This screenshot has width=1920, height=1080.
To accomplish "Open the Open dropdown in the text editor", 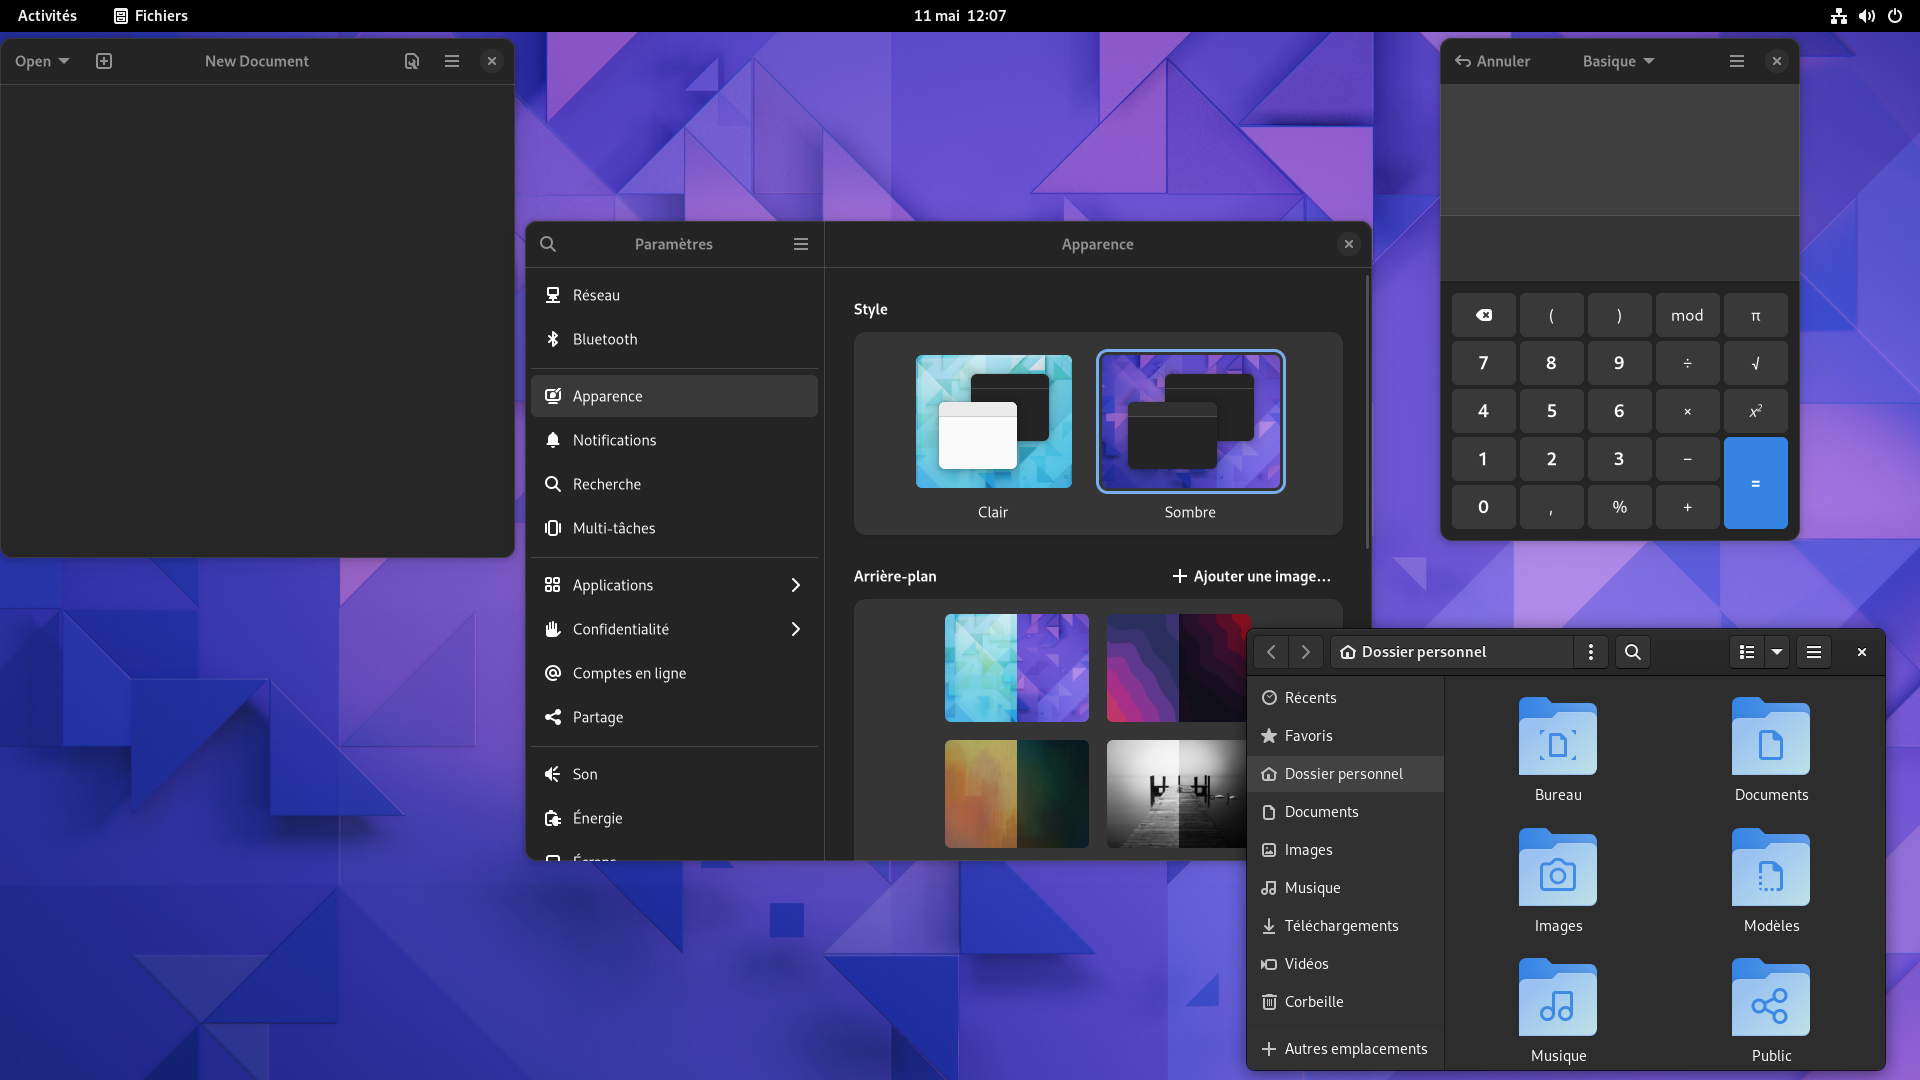I will pyautogui.click(x=42, y=61).
